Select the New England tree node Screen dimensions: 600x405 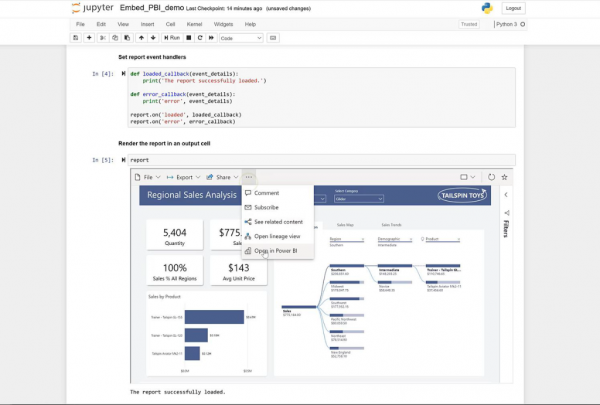click(x=347, y=352)
